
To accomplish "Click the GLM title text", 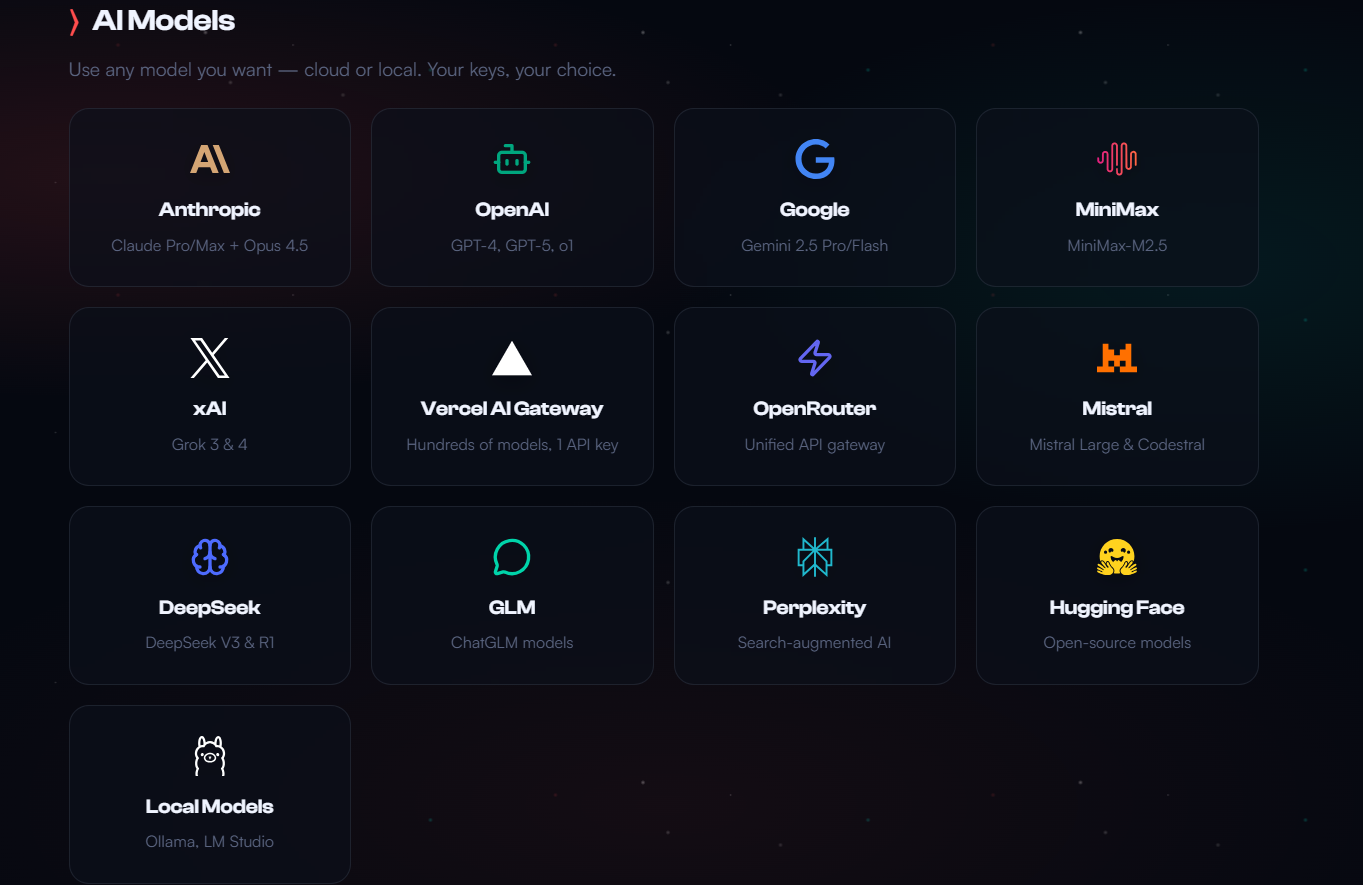I will point(512,608).
